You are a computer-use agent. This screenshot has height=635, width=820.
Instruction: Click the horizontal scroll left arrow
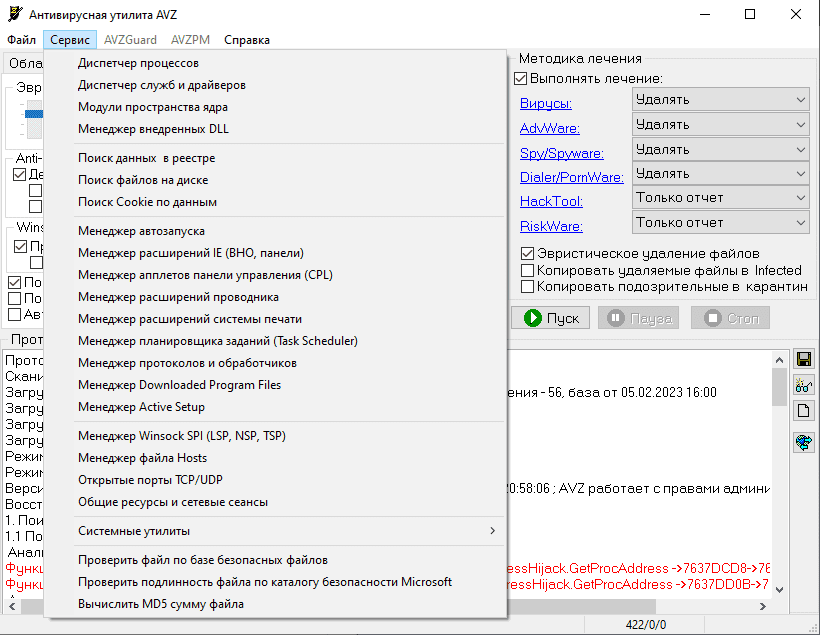click(x=12, y=606)
